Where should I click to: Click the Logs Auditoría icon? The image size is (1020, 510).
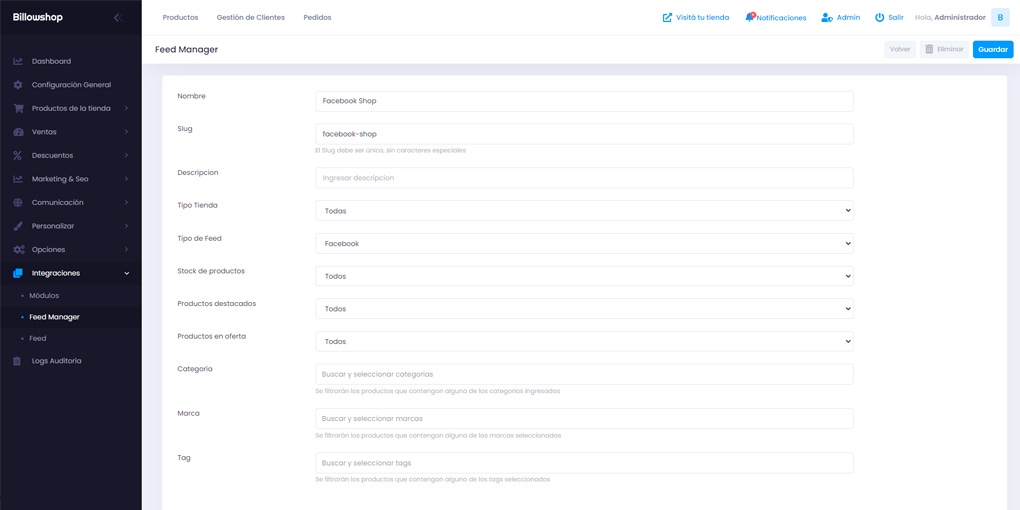[x=18, y=361]
